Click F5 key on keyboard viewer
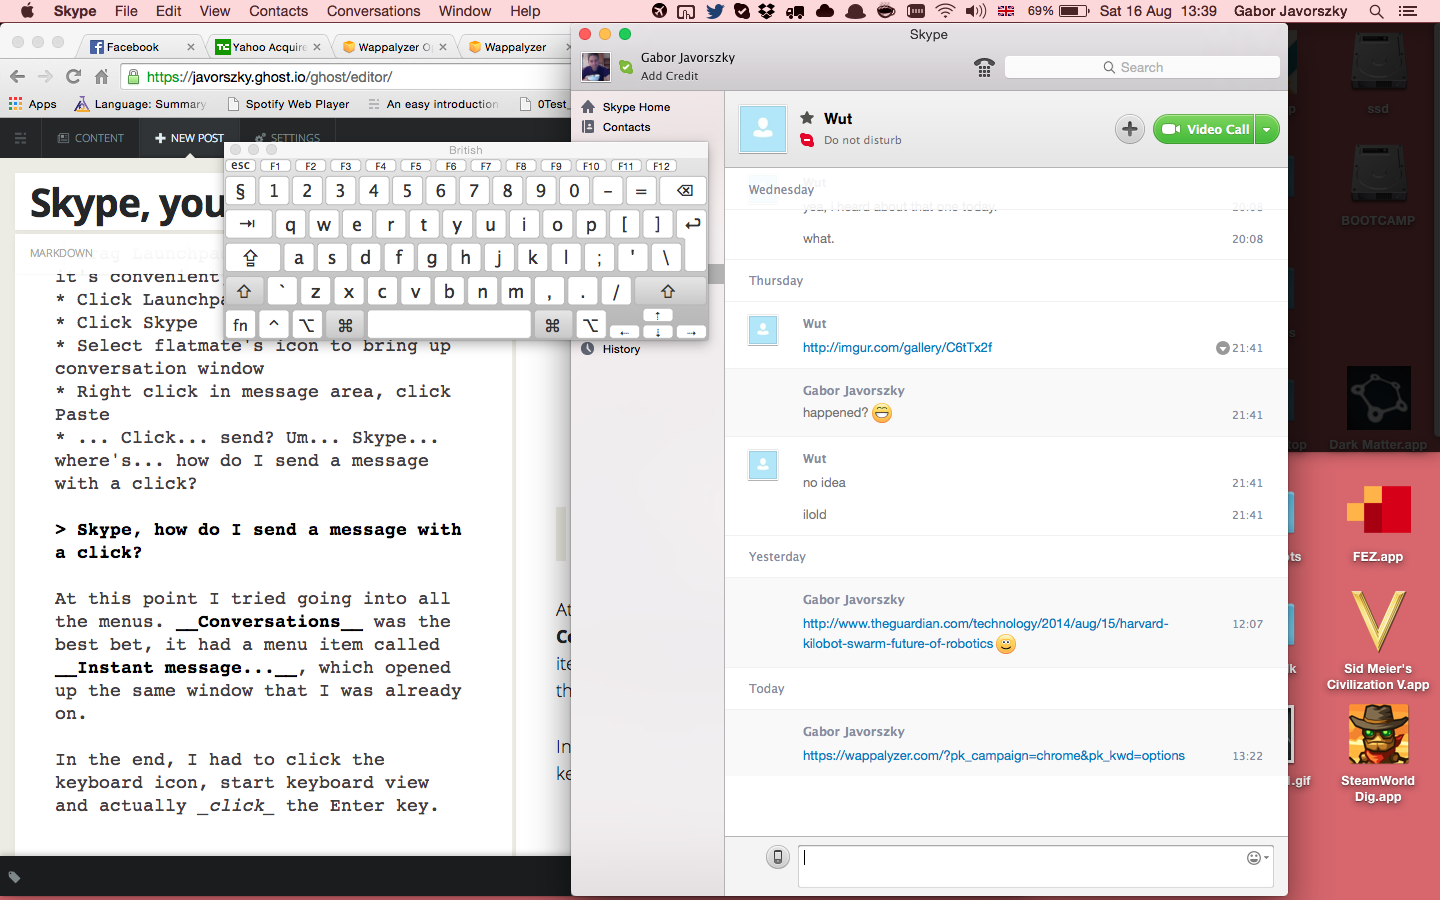Viewport: 1440px width, 900px height. click(416, 166)
